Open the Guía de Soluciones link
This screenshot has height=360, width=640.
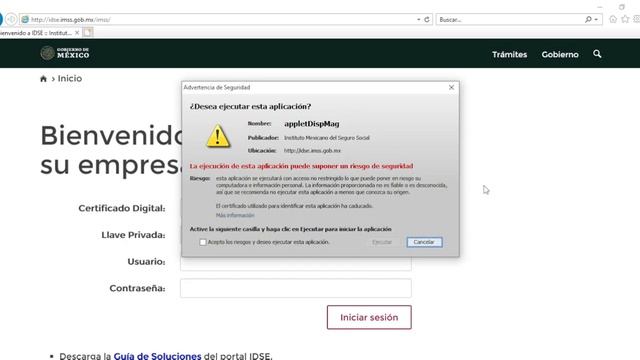(x=157, y=356)
